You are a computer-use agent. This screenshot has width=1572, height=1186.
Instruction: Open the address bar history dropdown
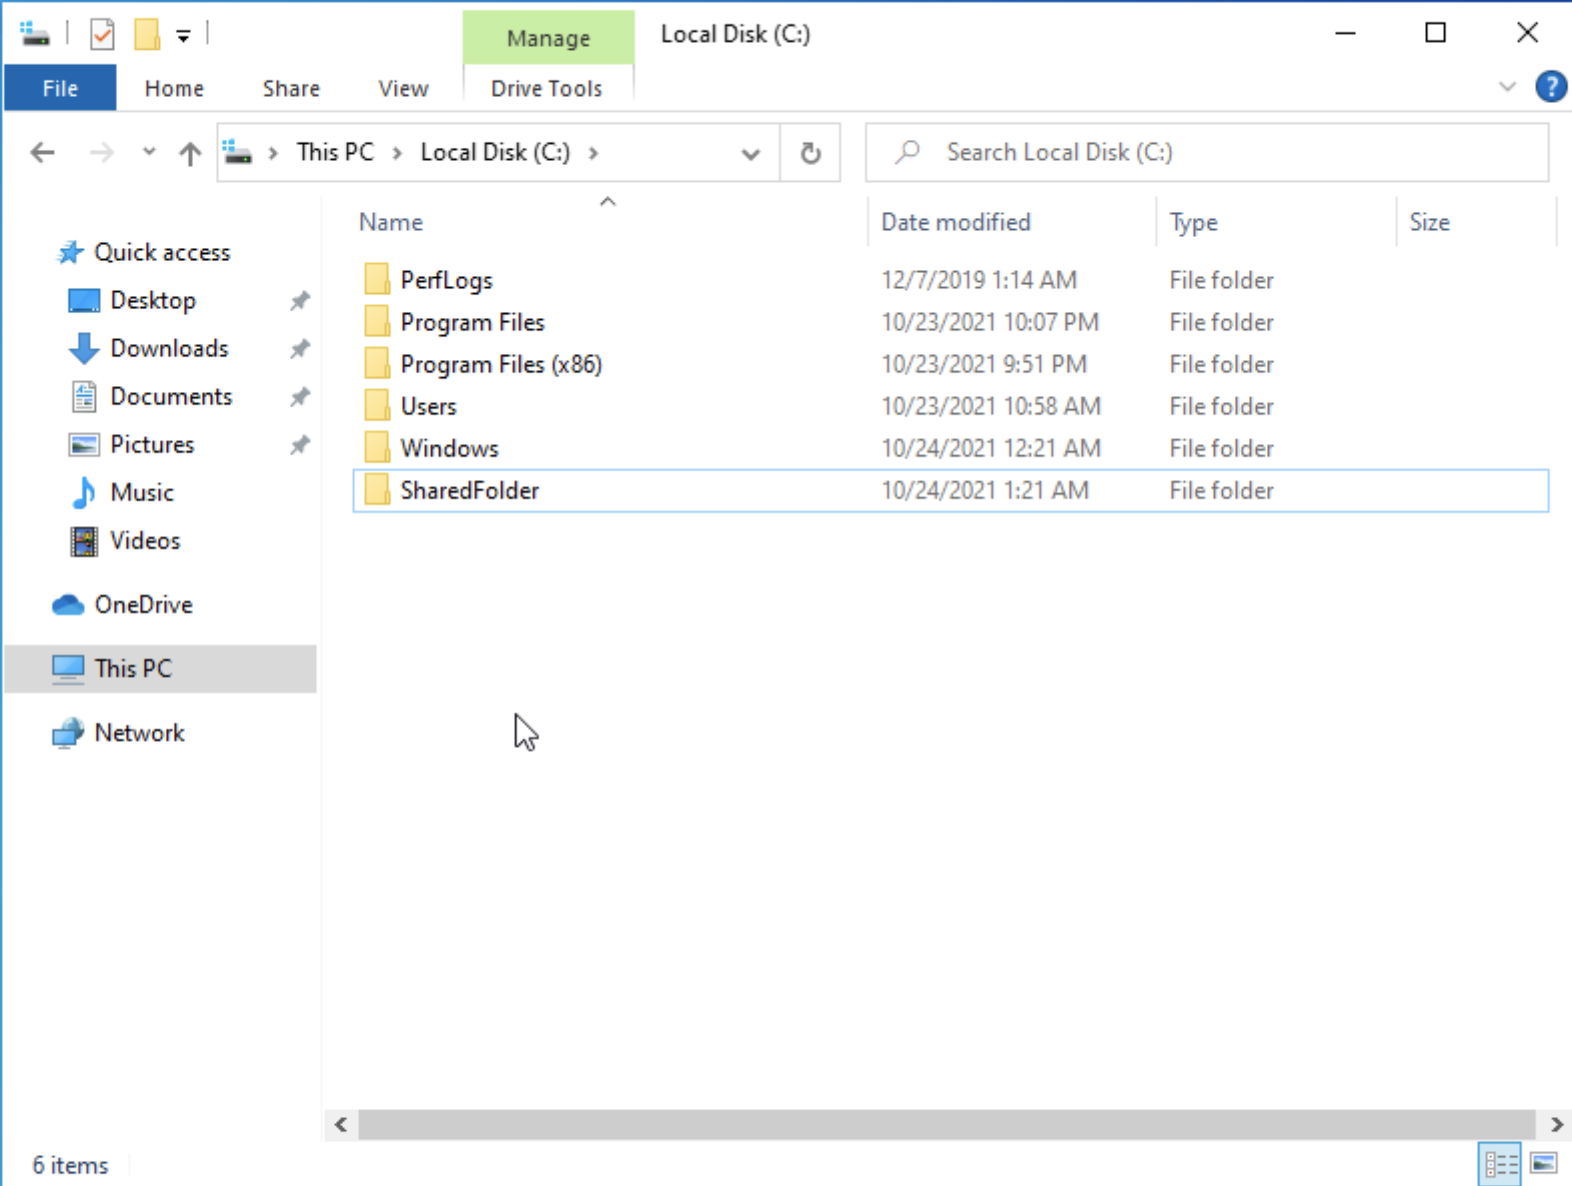[x=750, y=154]
